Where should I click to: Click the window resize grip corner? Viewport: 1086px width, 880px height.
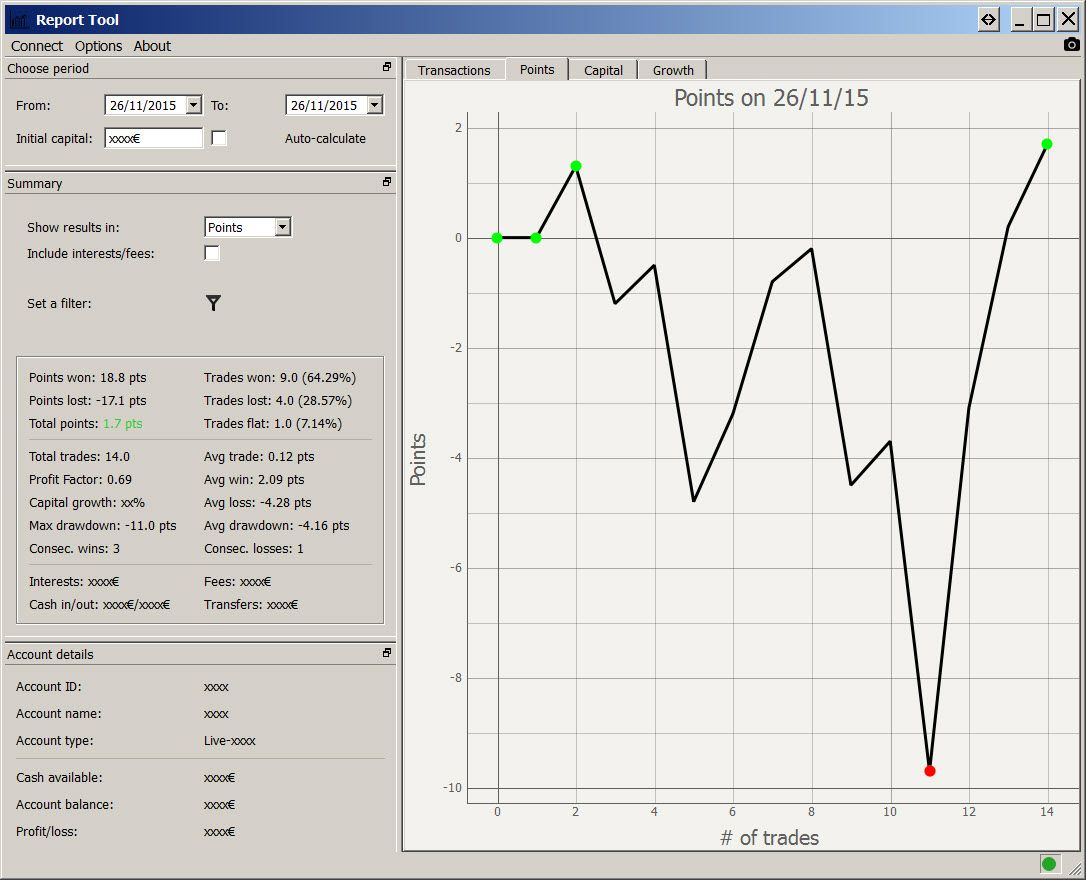point(1075,870)
